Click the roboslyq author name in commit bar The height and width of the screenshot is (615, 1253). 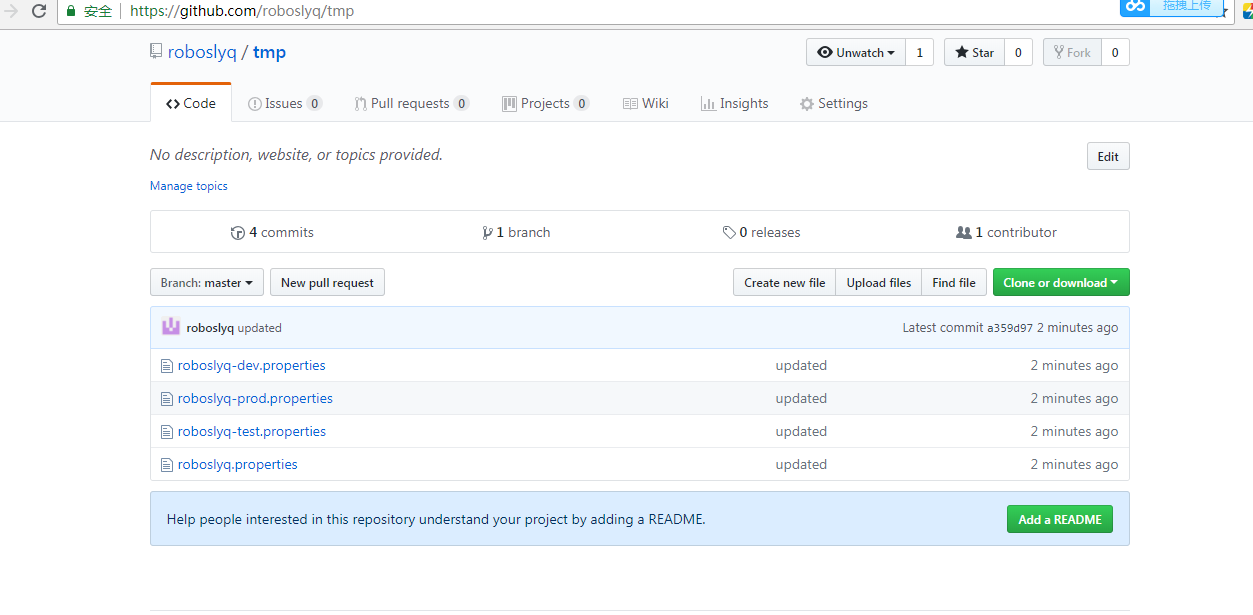(x=210, y=328)
